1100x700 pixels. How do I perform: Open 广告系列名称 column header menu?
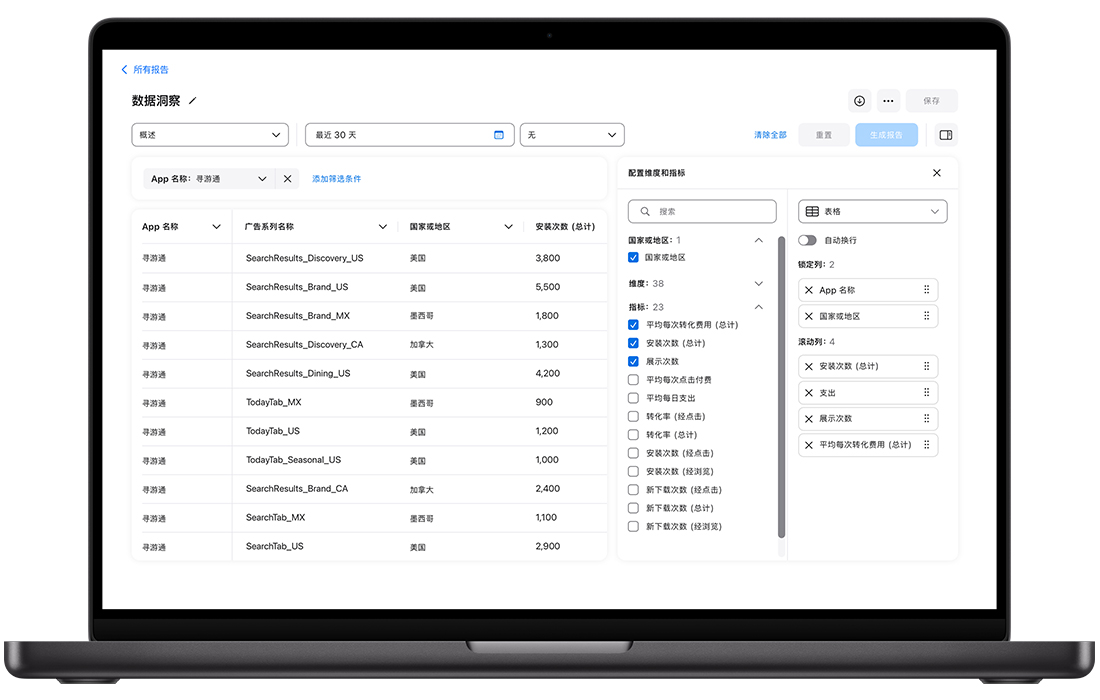tap(383, 227)
